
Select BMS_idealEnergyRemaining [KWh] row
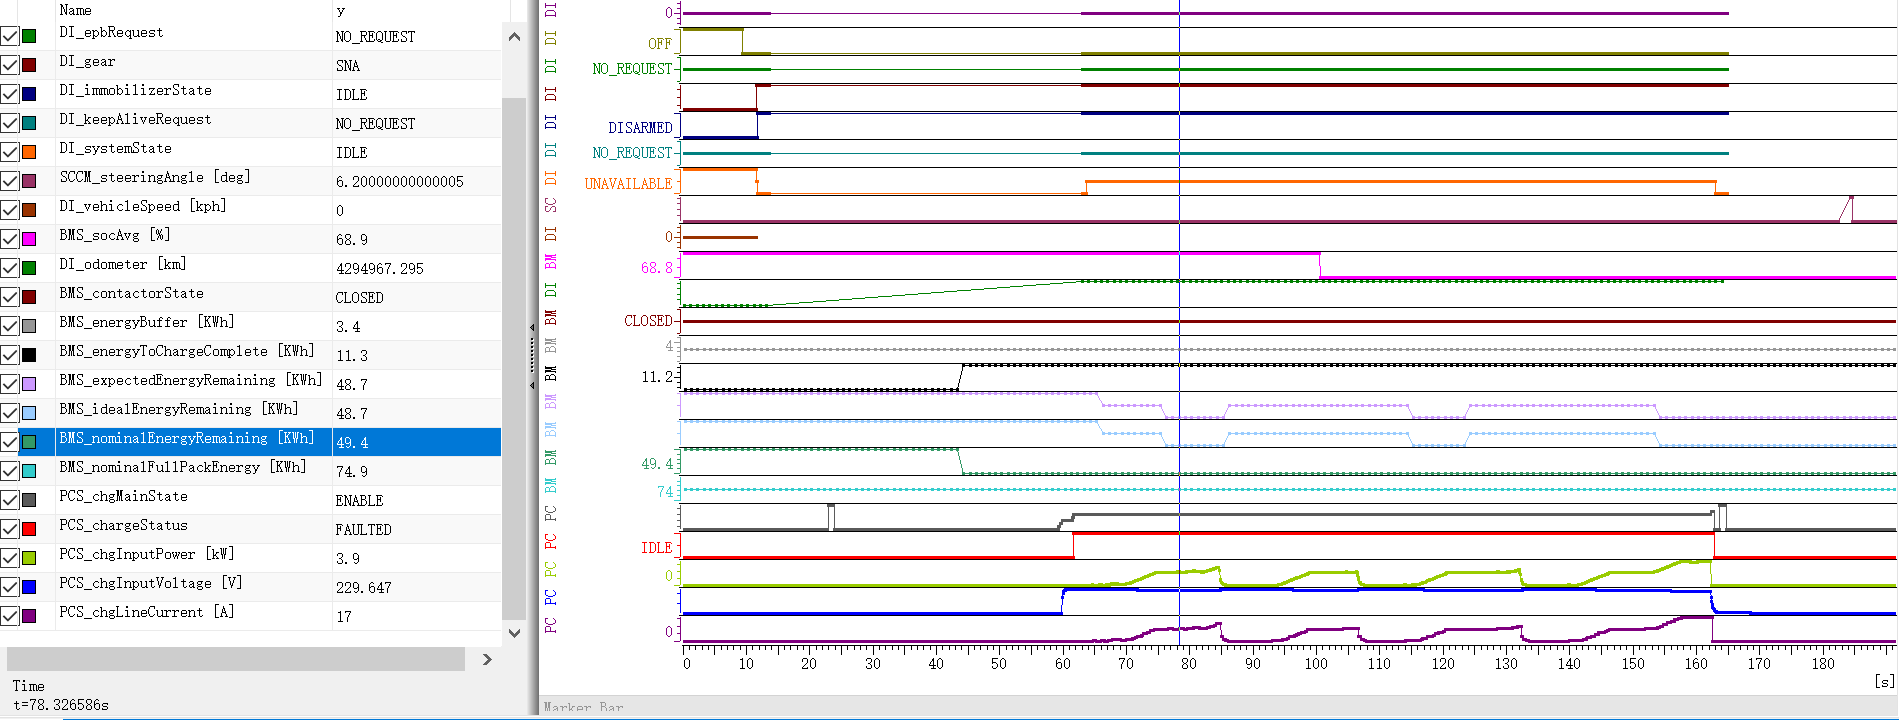(250, 413)
